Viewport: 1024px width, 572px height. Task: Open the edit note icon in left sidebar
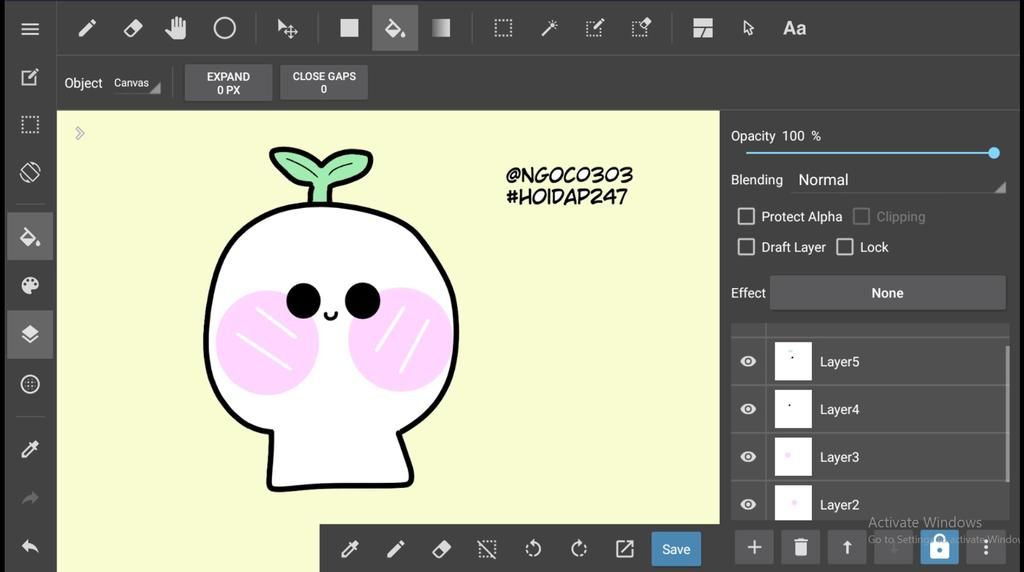[x=30, y=77]
